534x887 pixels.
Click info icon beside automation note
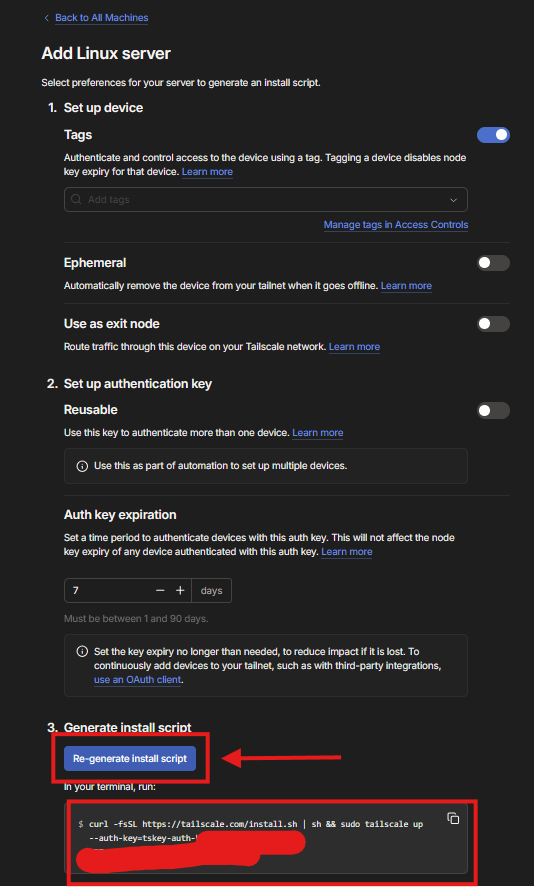click(x=82, y=466)
